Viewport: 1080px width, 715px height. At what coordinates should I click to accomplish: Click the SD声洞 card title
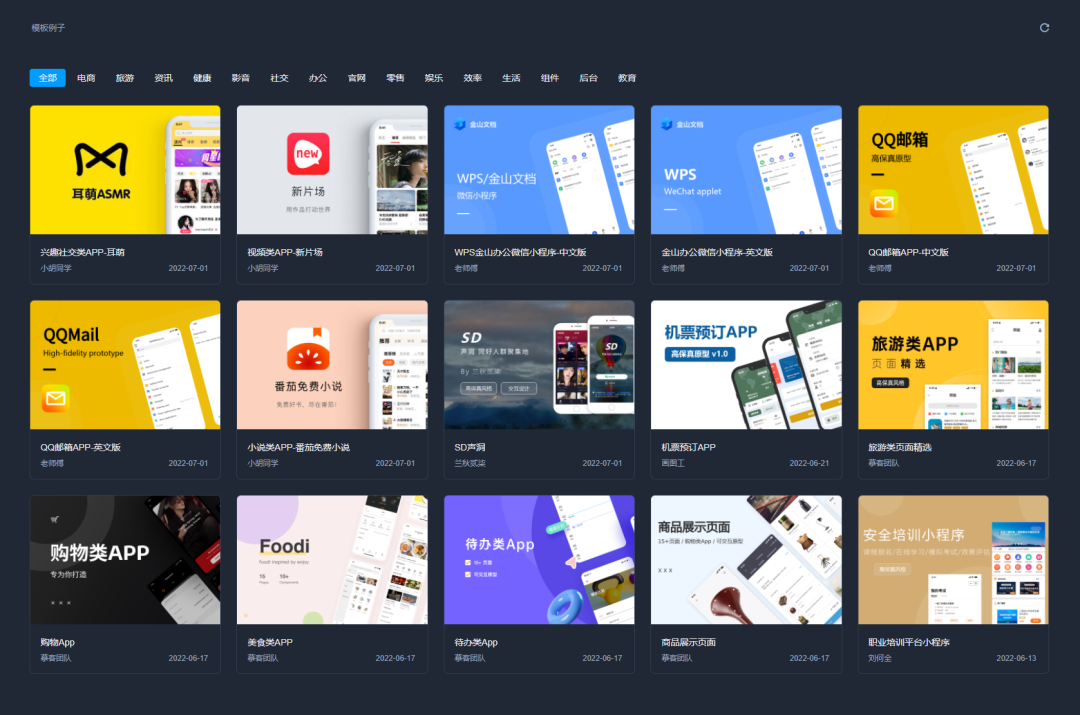[x=470, y=447]
